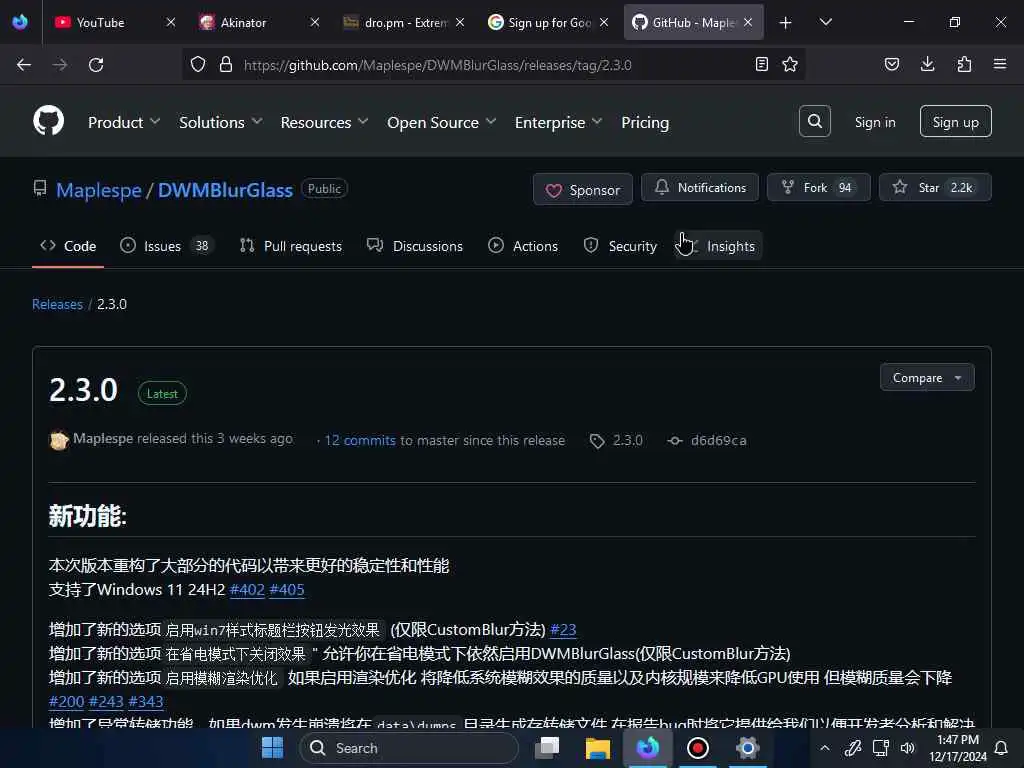Open the Actions tab
This screenshot has width=1024, height=768.
point(523,246)
